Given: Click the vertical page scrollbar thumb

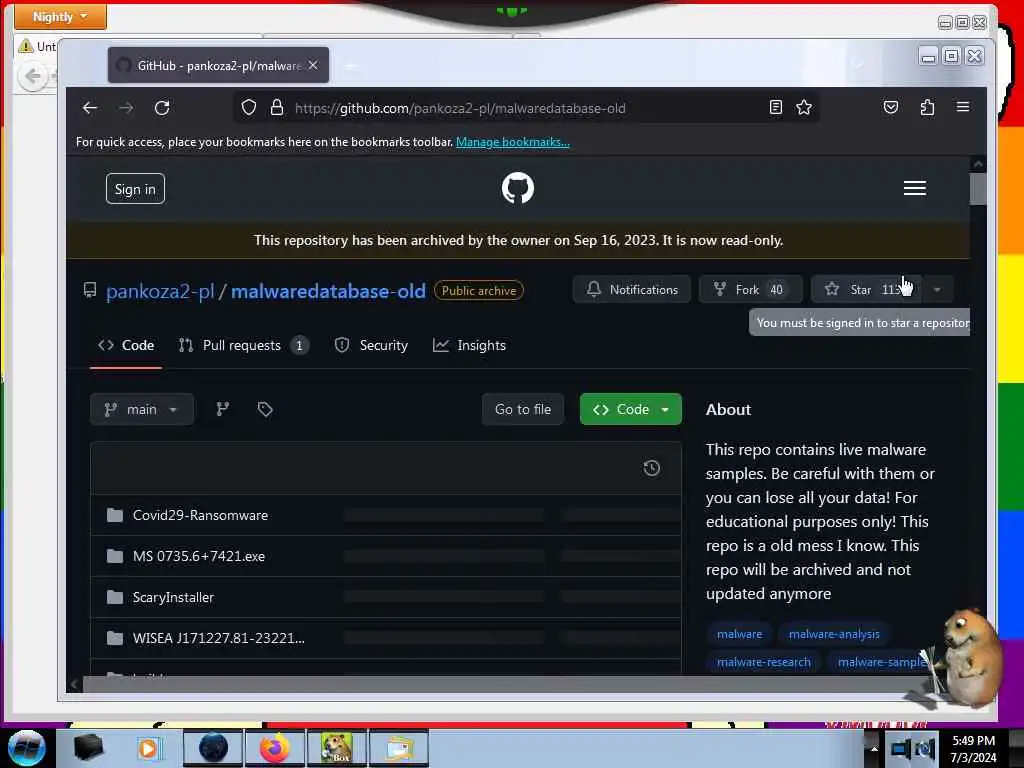Looking at the screenshot, I should (978, 189).
